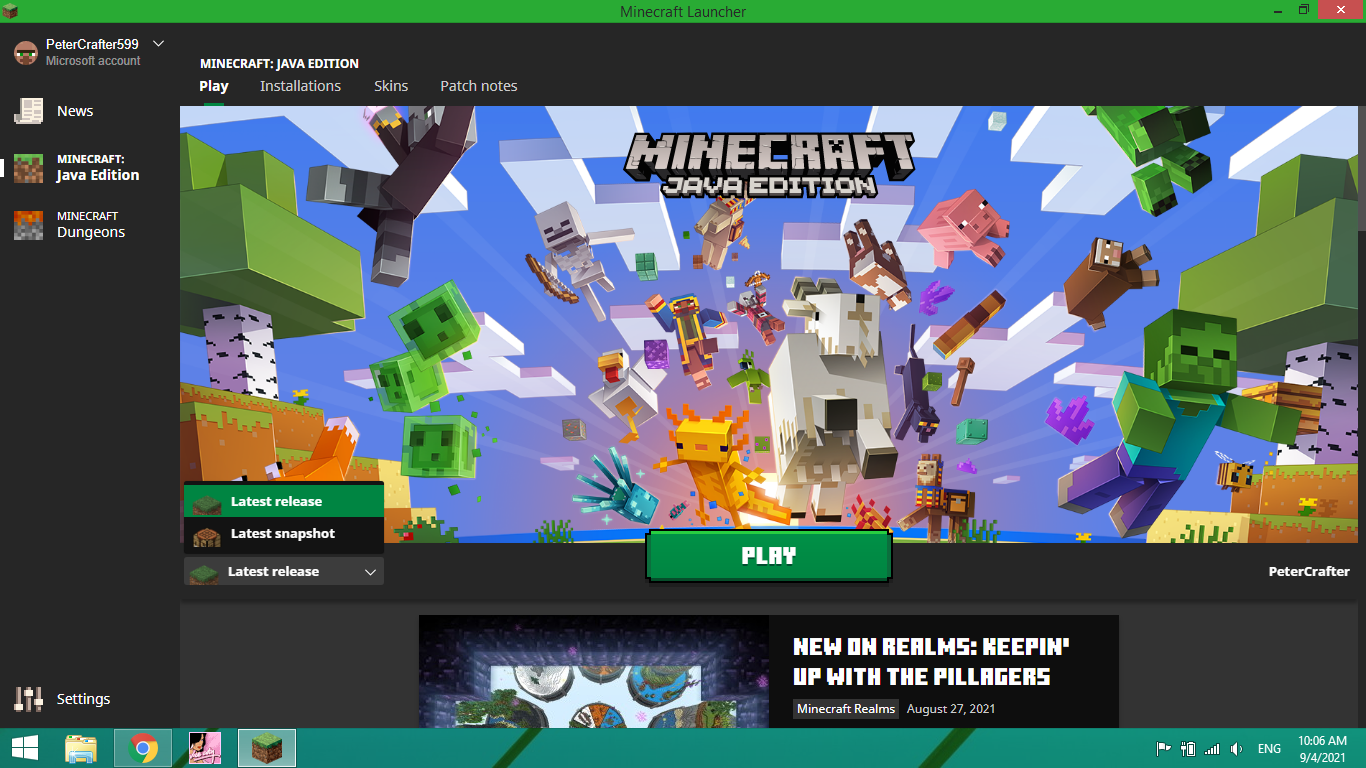Click the title bar grass block icon
Viewport: 1366px width, 768px height.
pyautogui.click(x=11, y=11)
